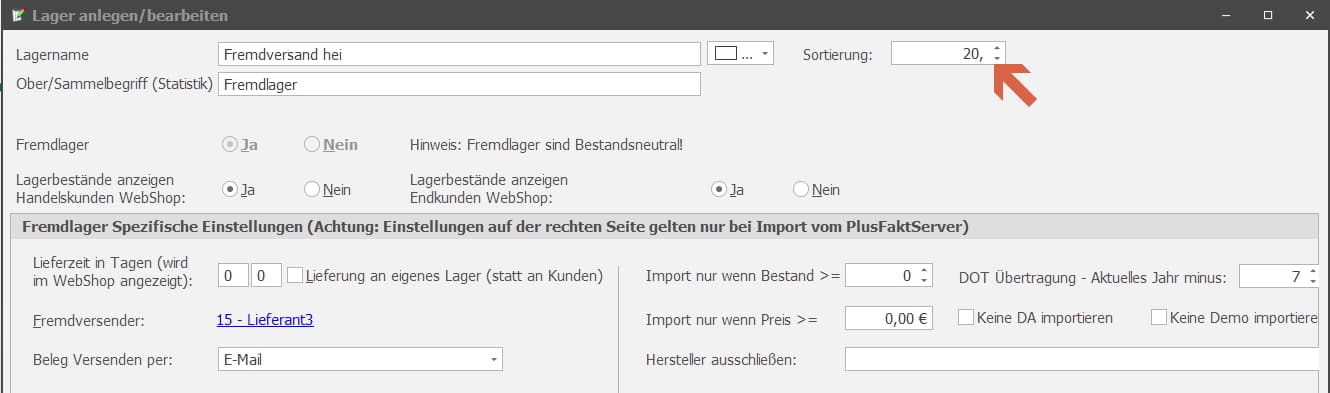Maximize the Lager anlegen/bearbeiten window
This screenshot has width=1330, height=393.
[x=1267, y=15]
